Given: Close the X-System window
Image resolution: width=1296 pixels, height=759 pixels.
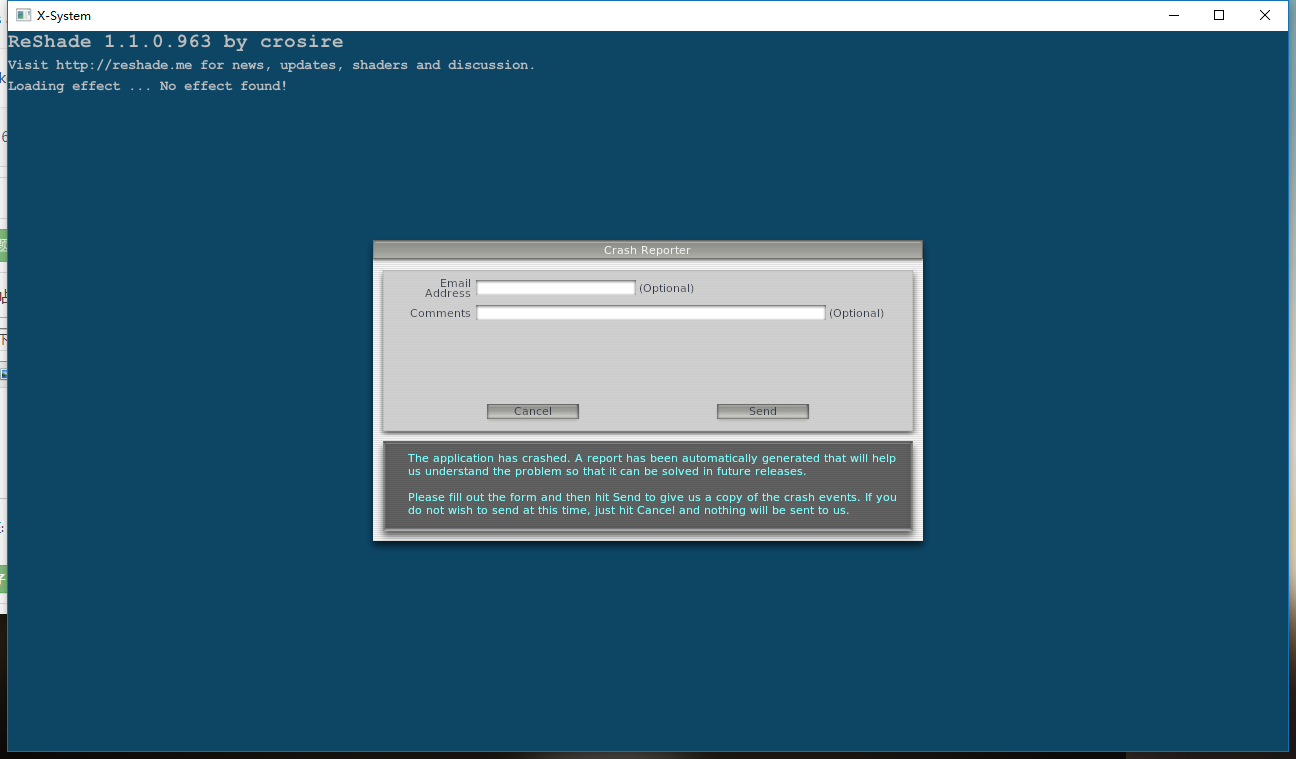Looking at the screenshot, I should tap(1265, 15).
